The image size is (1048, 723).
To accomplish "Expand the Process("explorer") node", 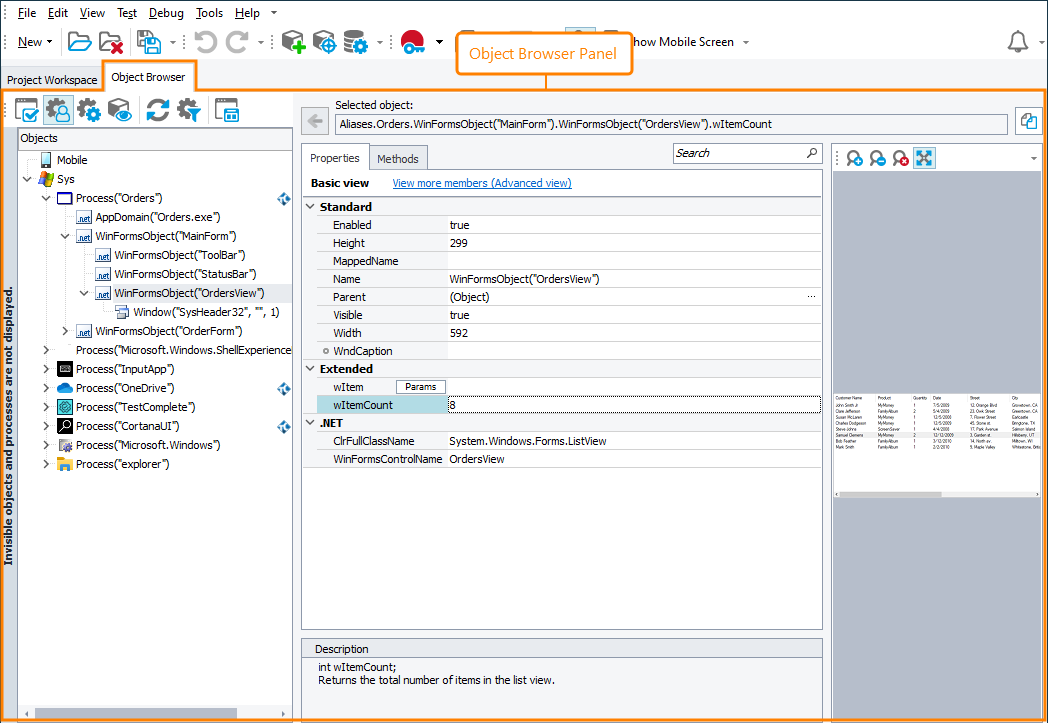I will pyautogui.click(x=45, y=463).
